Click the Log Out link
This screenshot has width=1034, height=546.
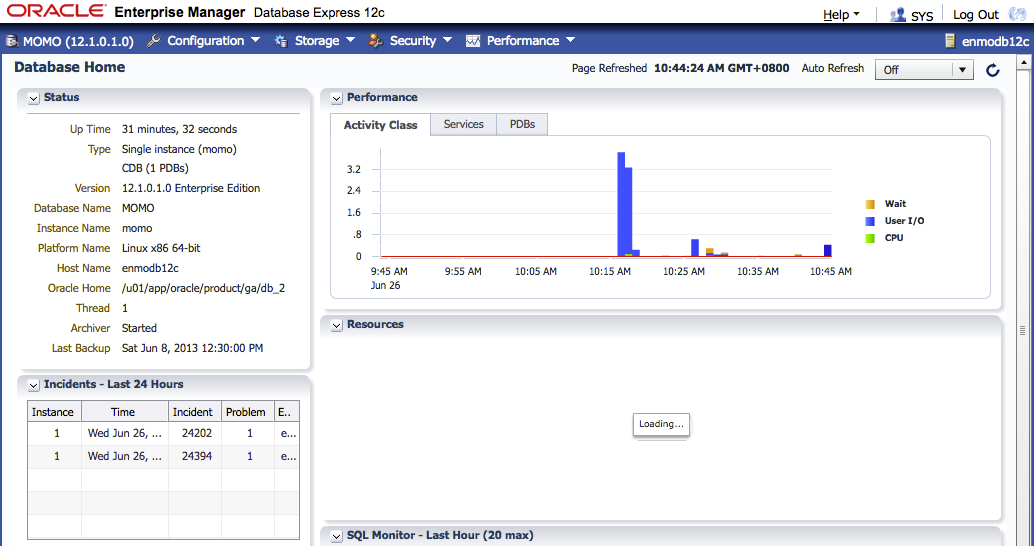point(976,15)
